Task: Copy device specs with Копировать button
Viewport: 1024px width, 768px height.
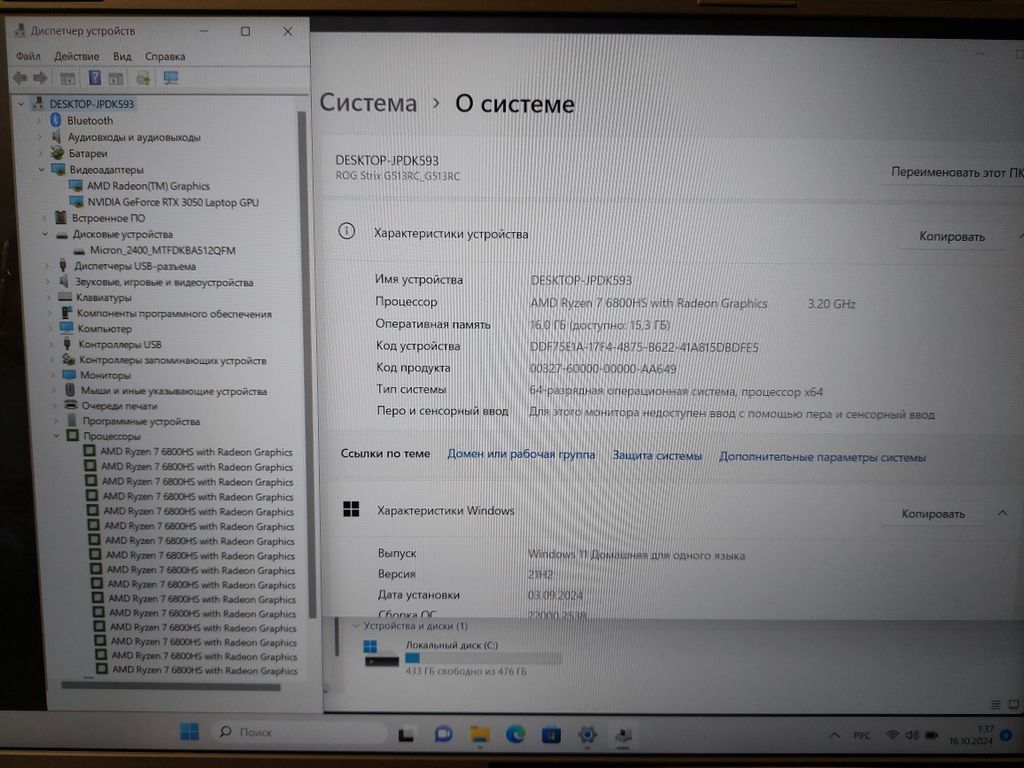Action: (x=952, y=236)
